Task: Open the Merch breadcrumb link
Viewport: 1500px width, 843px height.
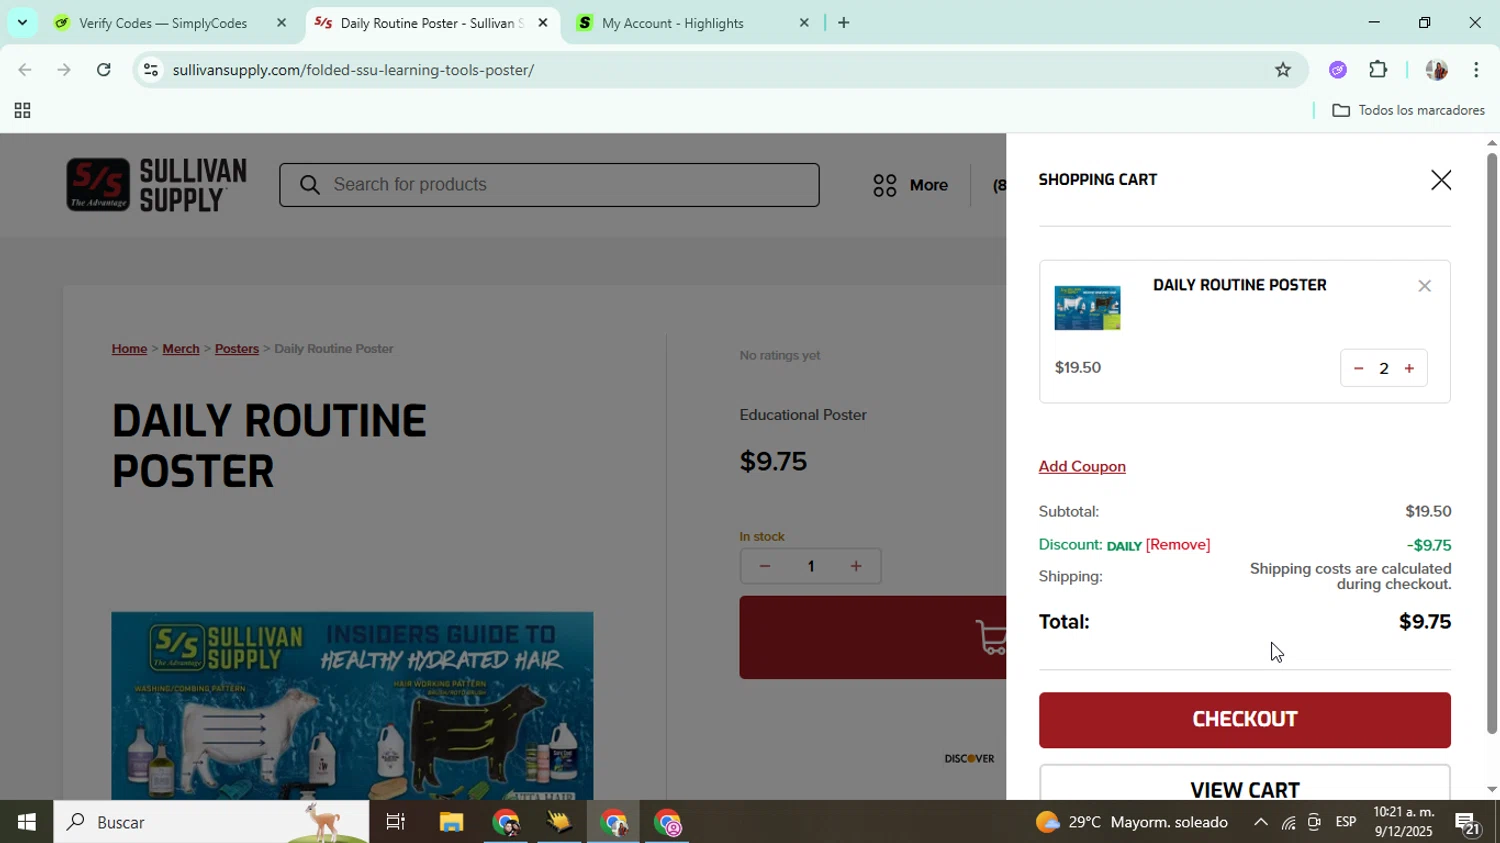Action: (x=181, y=349)
